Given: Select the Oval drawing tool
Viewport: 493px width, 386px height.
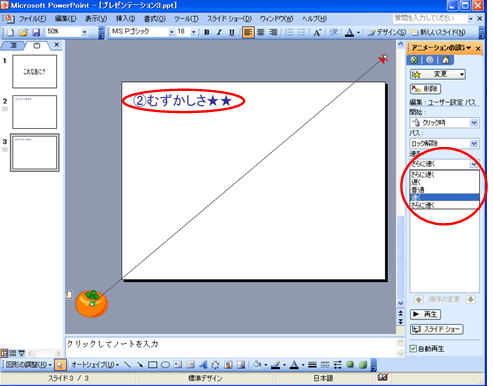Looking at the screenshot, I should click(x=165, y=365).
